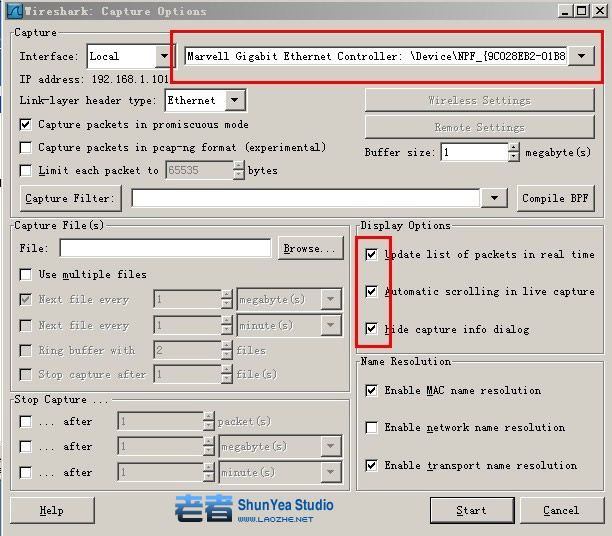Click Cancel to close the dialog

point(561,510)
